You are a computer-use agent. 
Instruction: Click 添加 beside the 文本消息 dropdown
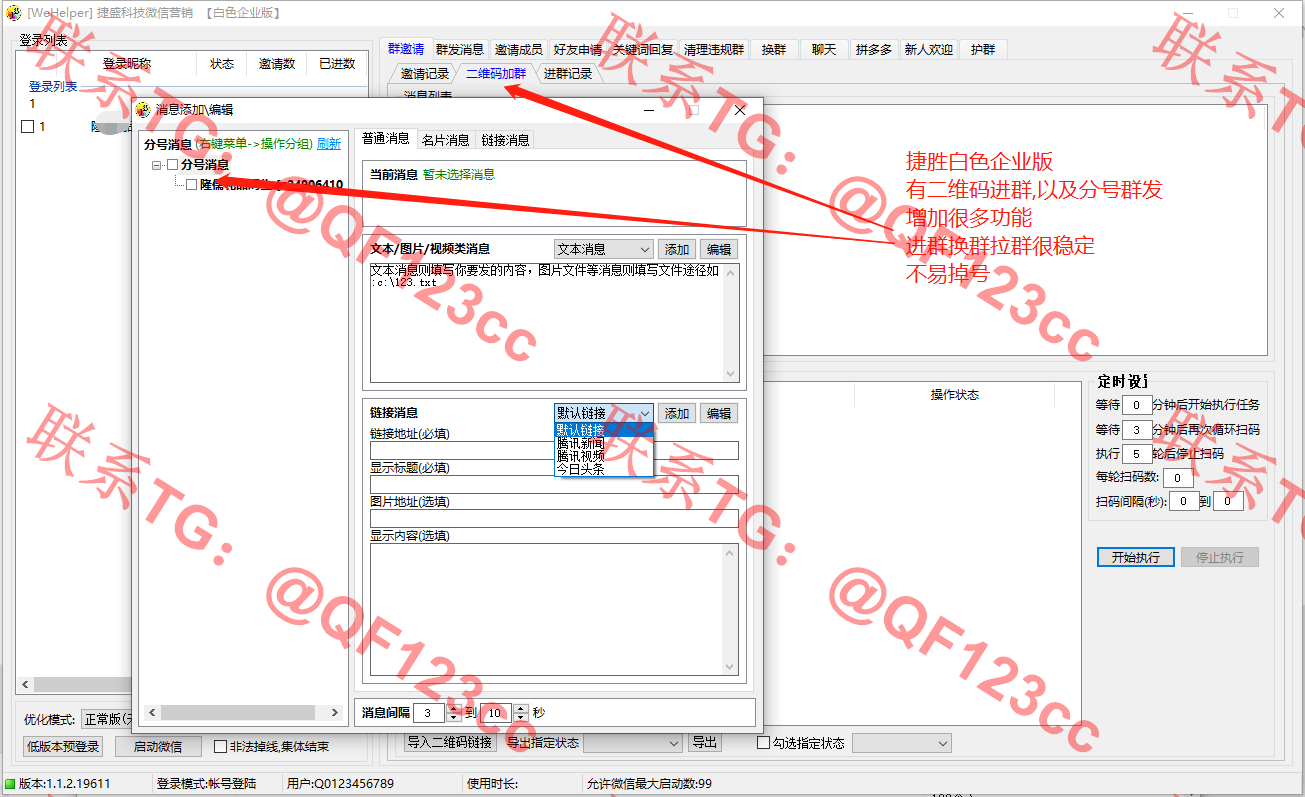(x=677, y=250)
